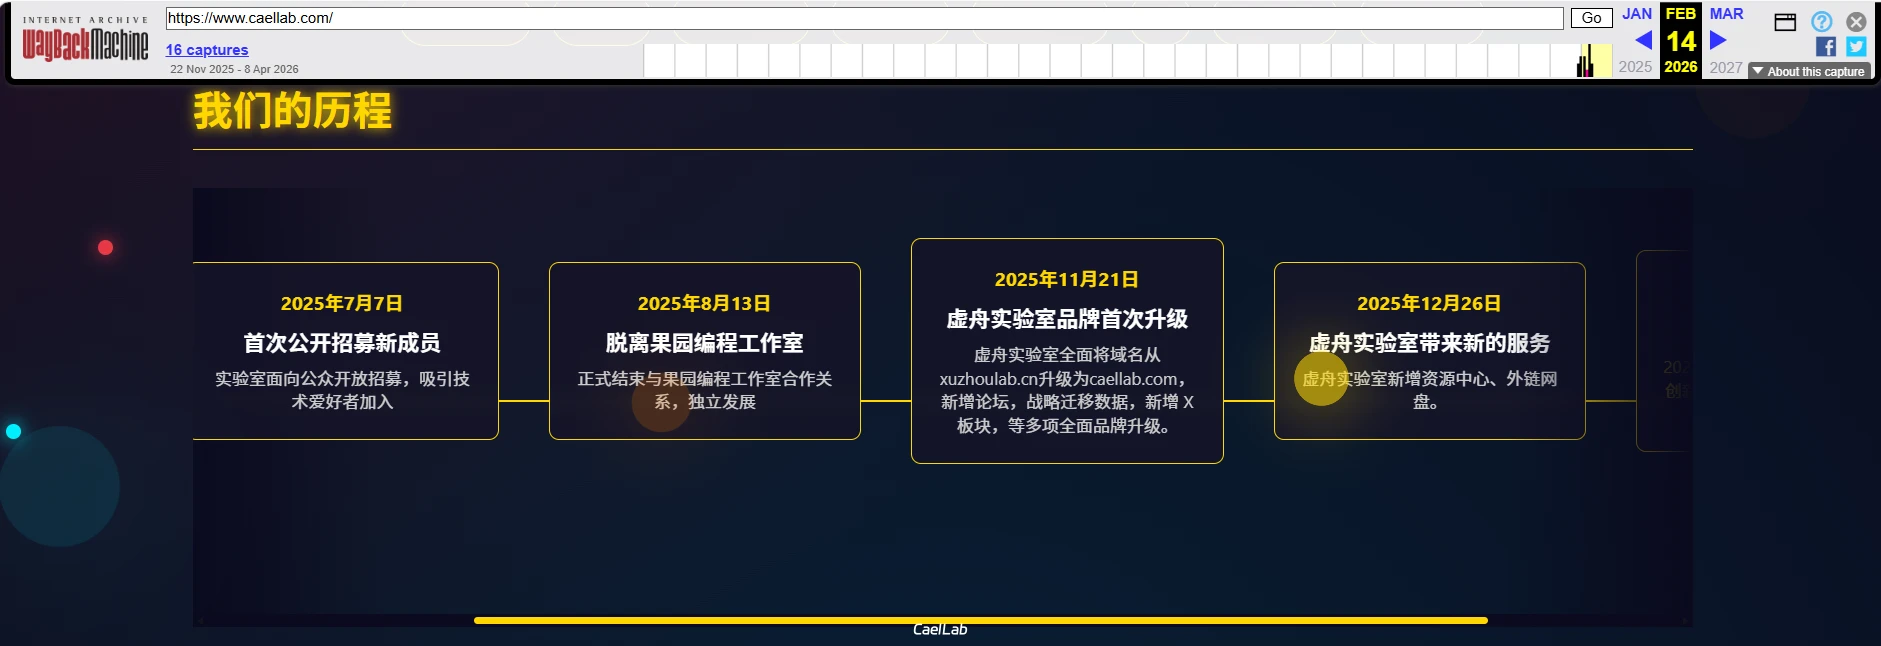
Task: Select the JAN month link
Action: [x=1636, y=14]
